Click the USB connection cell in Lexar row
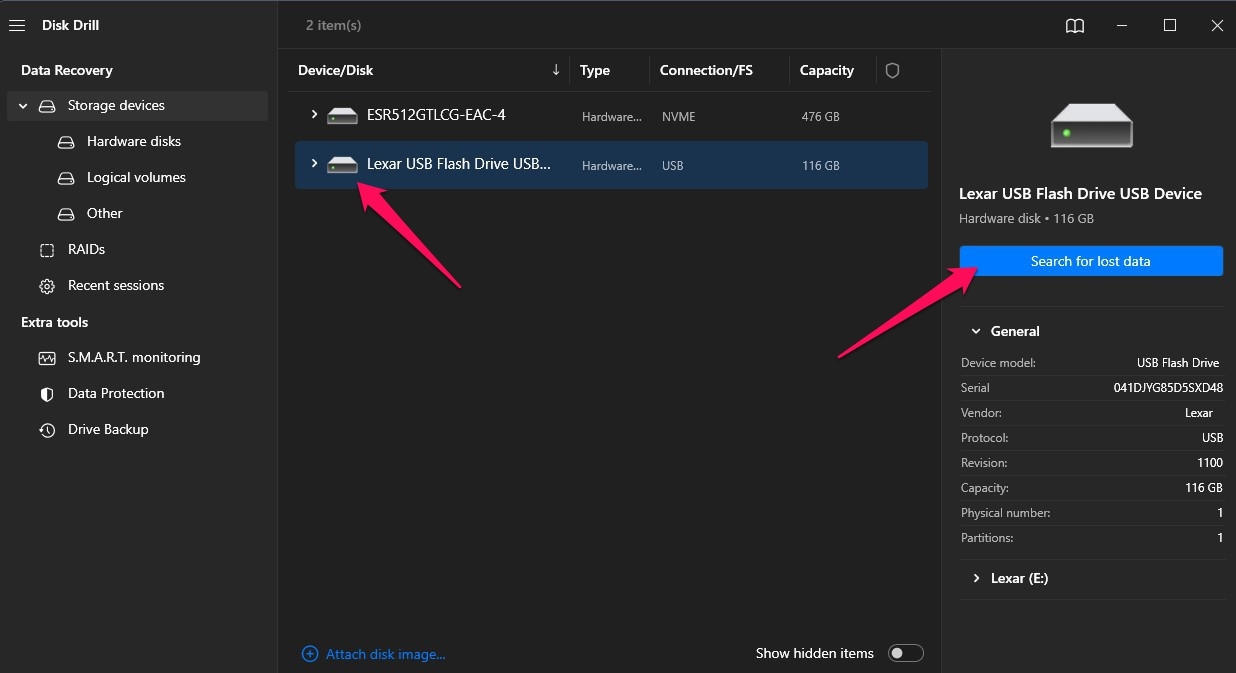This screenshot has width=1236, height=673. point(673,166)
